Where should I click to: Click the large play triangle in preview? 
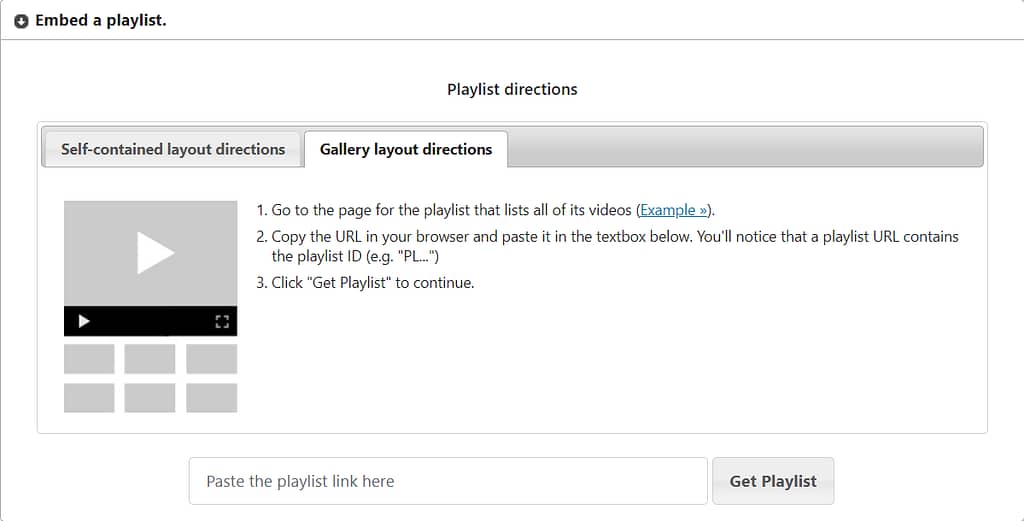(x=155, y=253)
